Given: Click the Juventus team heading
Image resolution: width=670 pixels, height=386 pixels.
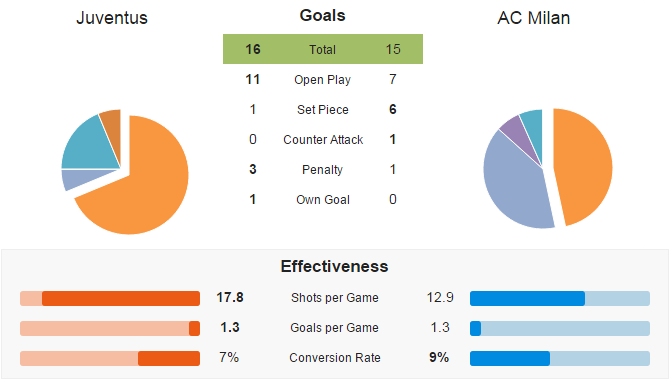Looking at the screenshot, I should click(x=112, y=18).
